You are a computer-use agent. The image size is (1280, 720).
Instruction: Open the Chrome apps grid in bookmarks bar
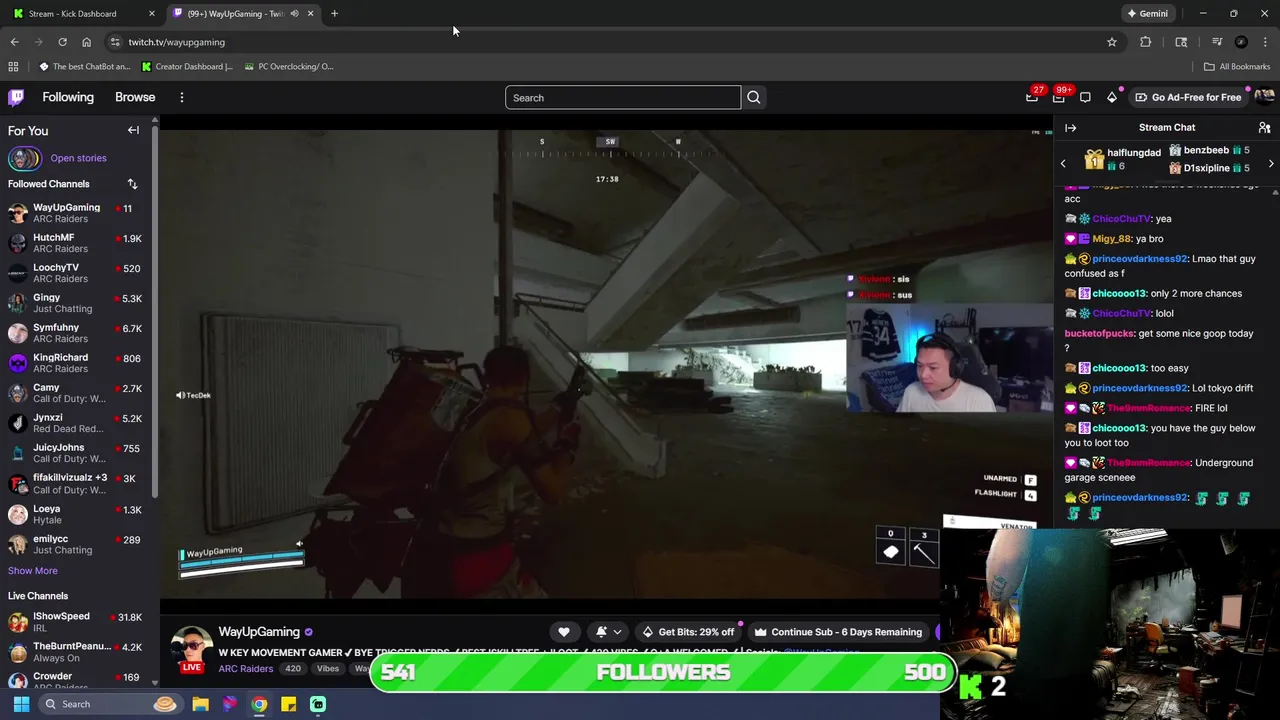click(13, 67)
